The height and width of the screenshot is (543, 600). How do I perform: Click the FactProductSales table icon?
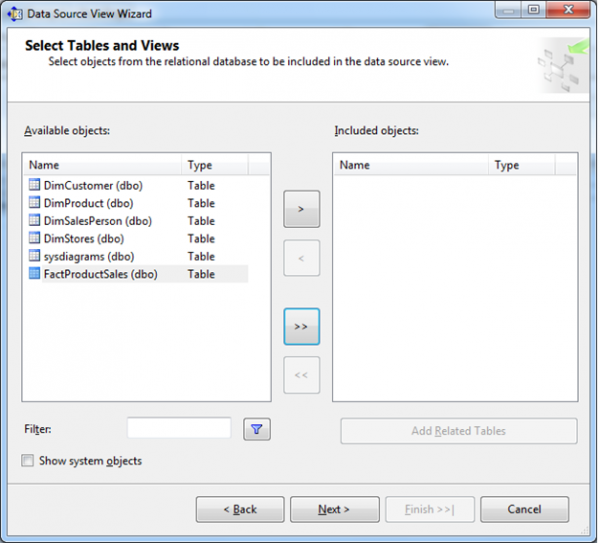pos(34,274)
